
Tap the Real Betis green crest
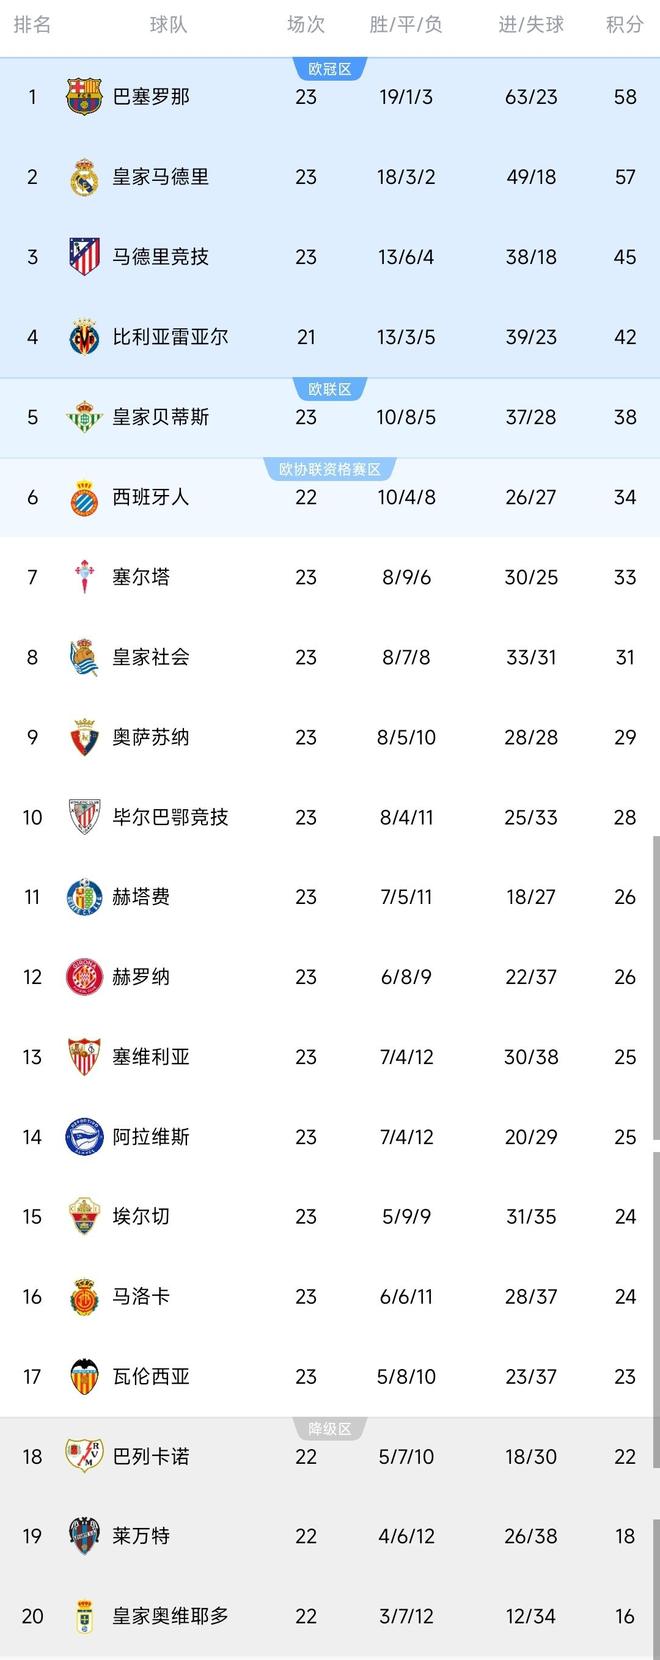pyautogui.click(x=84, y=417)
